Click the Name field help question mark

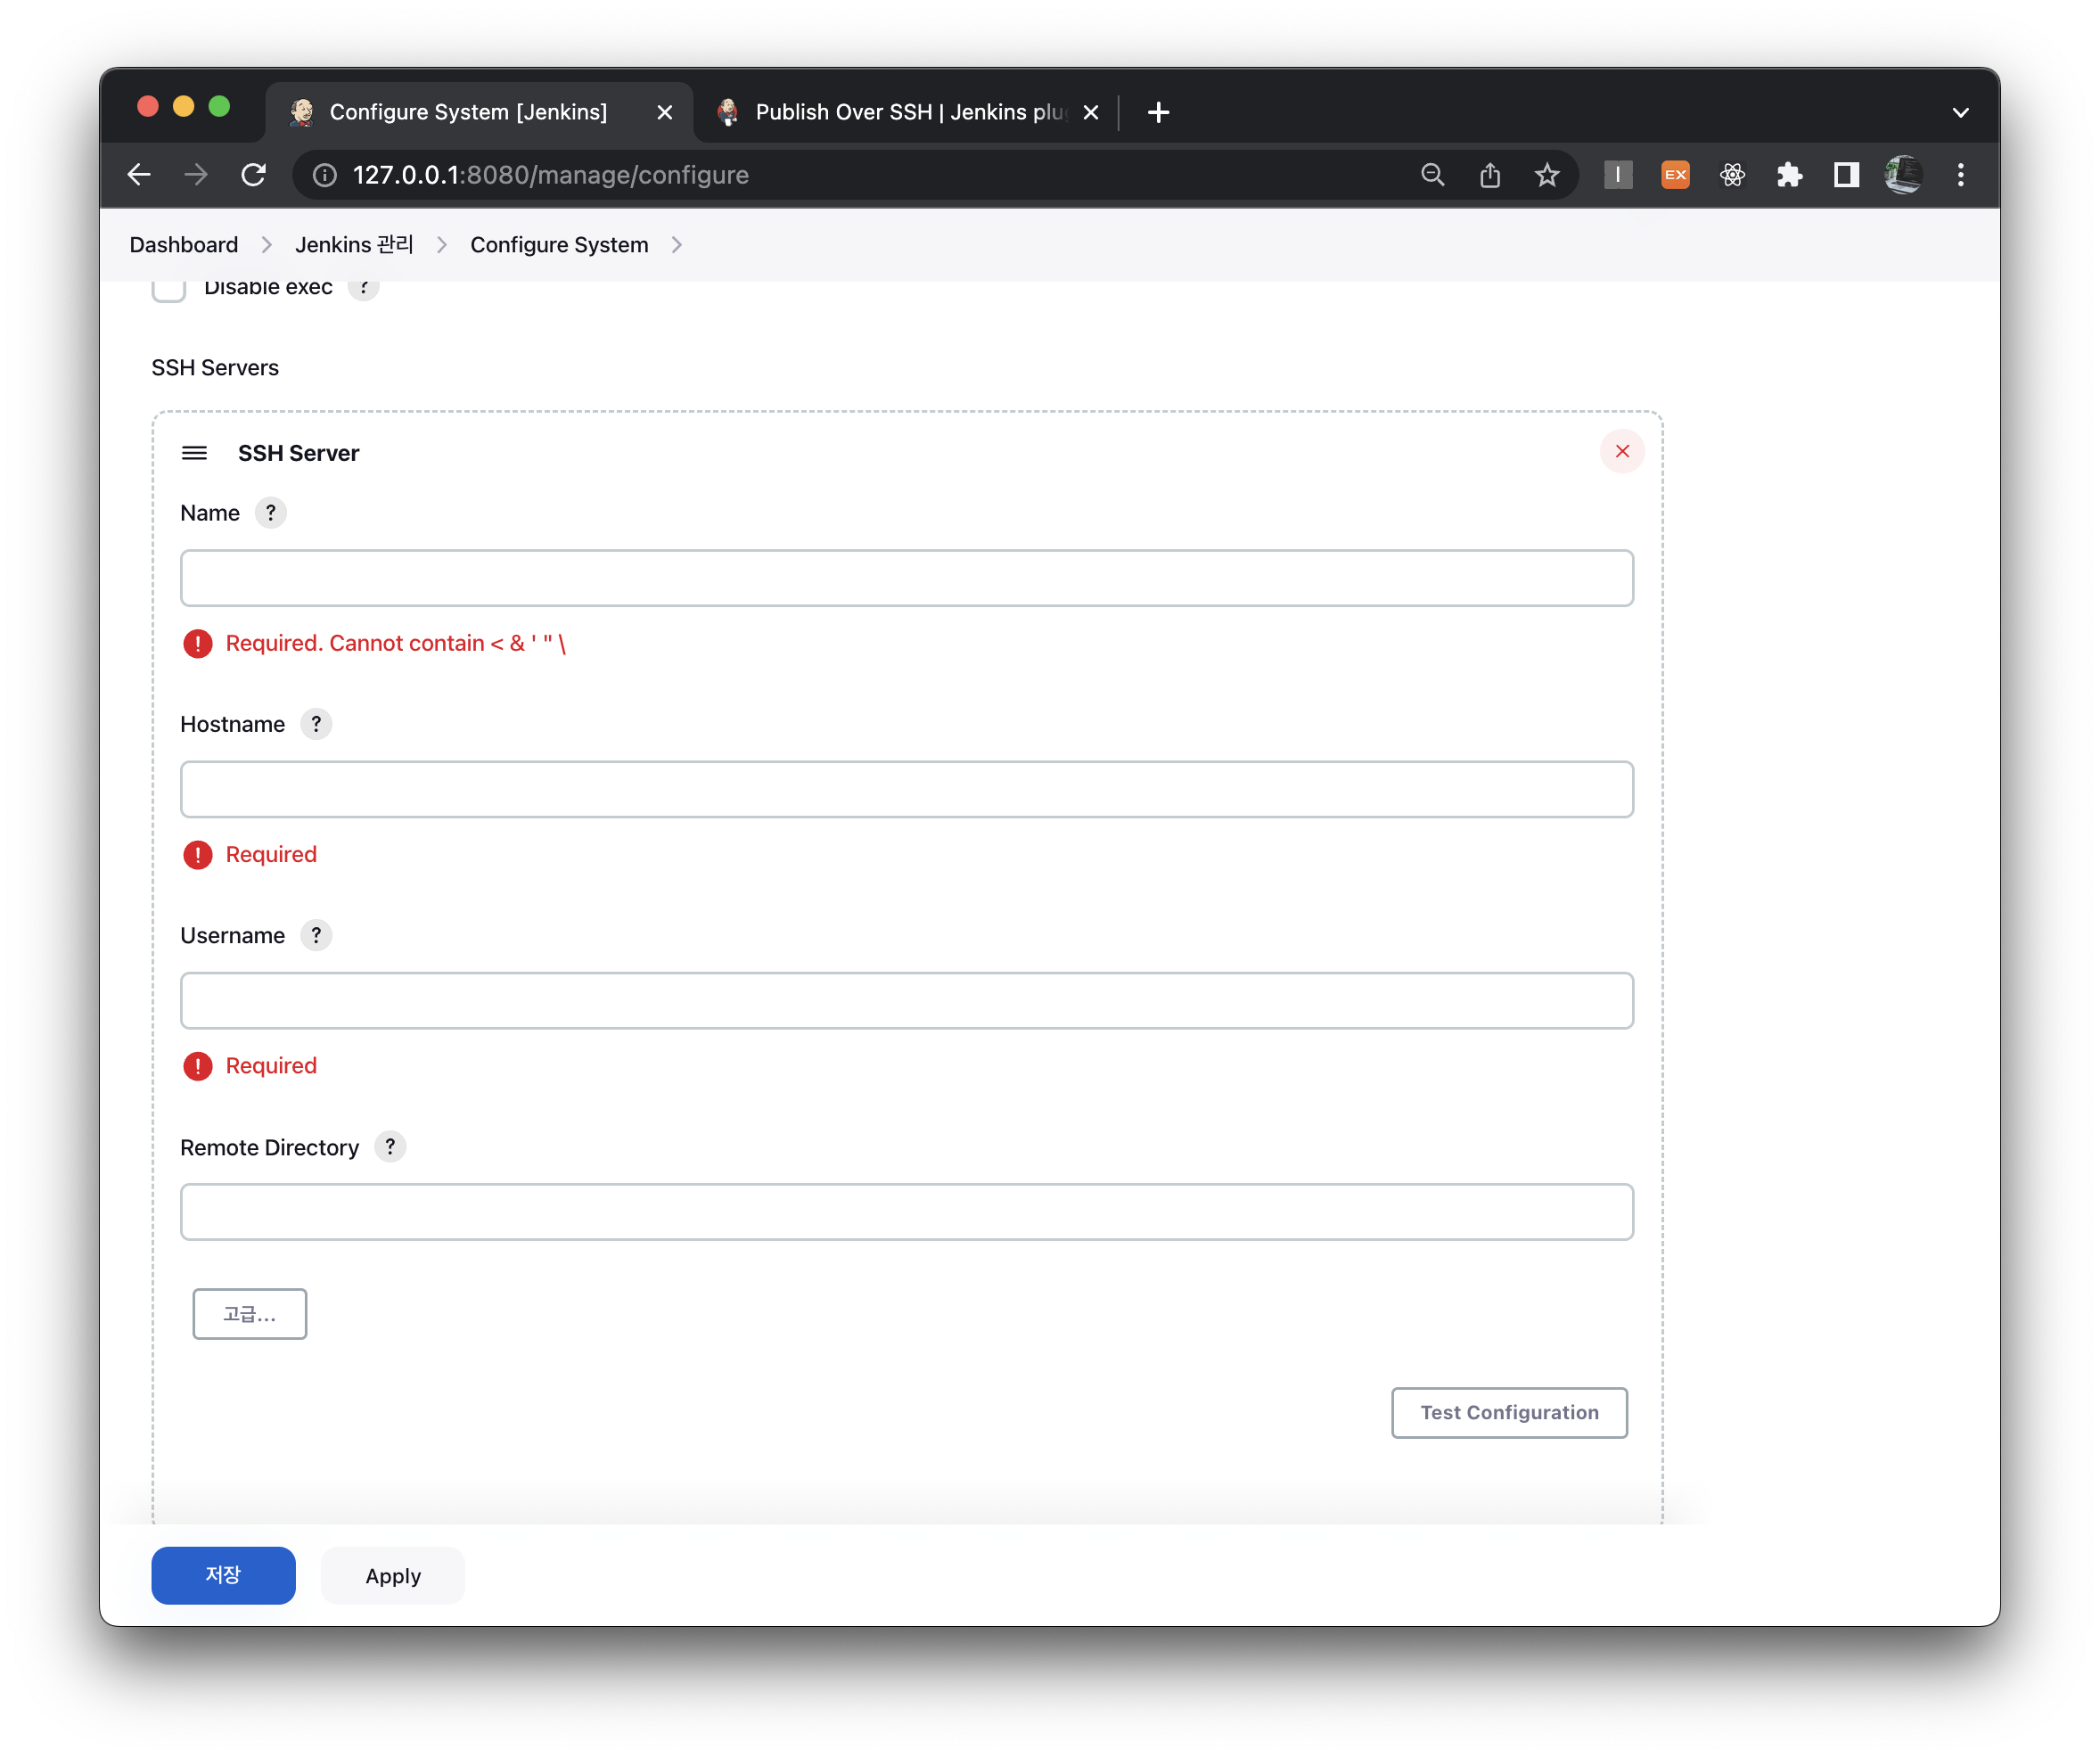(270, 513)
